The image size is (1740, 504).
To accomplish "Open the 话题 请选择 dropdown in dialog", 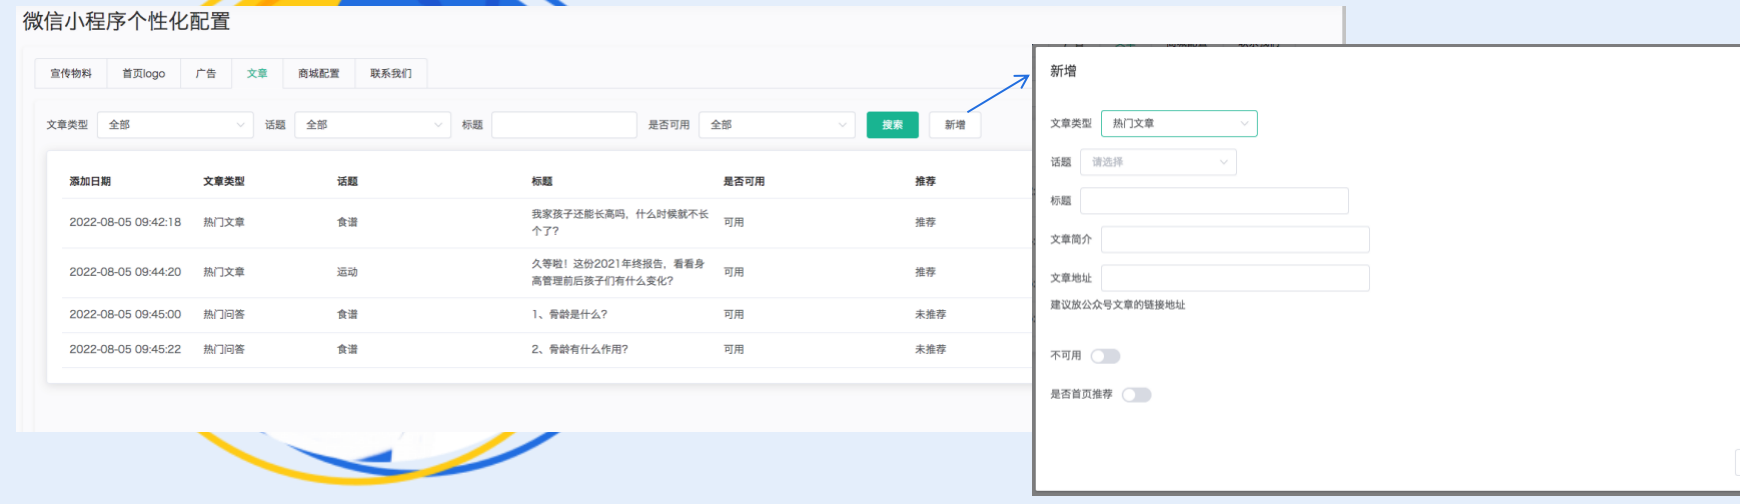I will coord(1158,162).
